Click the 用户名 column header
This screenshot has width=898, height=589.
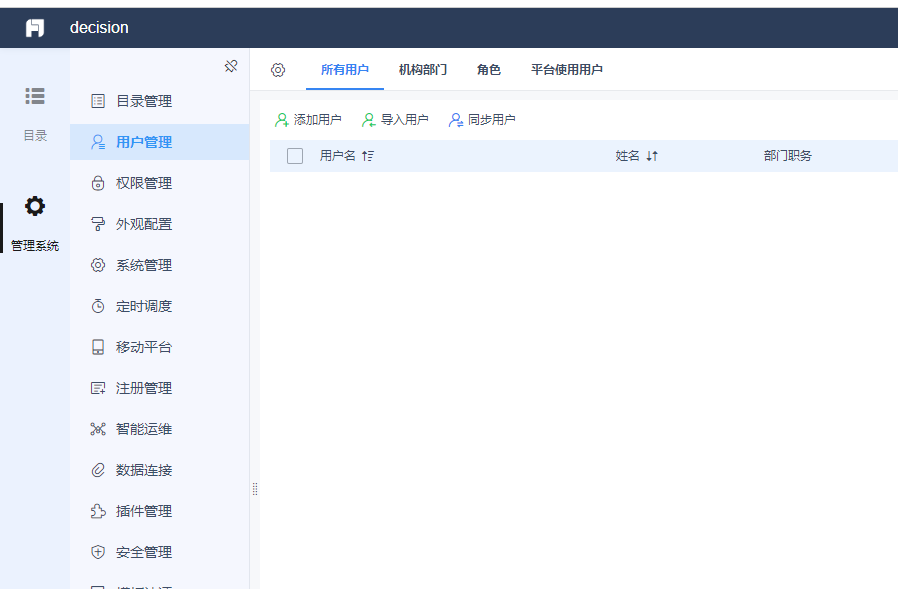click(x=337, y=156)
